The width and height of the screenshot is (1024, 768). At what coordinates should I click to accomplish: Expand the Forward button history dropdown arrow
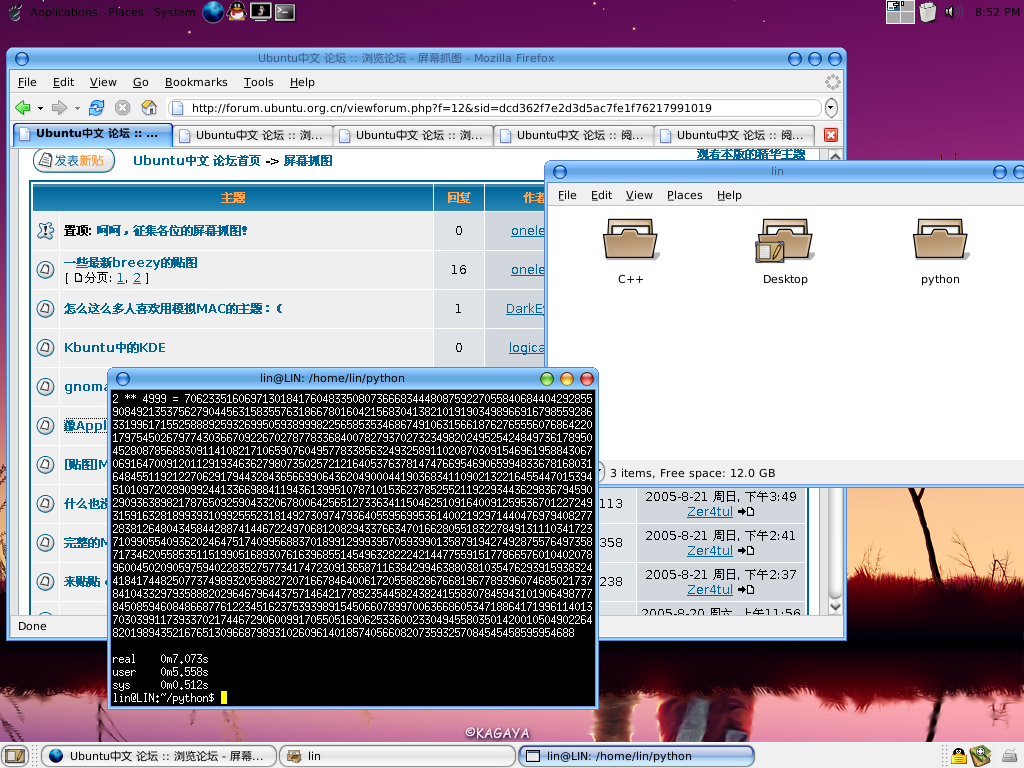pos(77,108)
